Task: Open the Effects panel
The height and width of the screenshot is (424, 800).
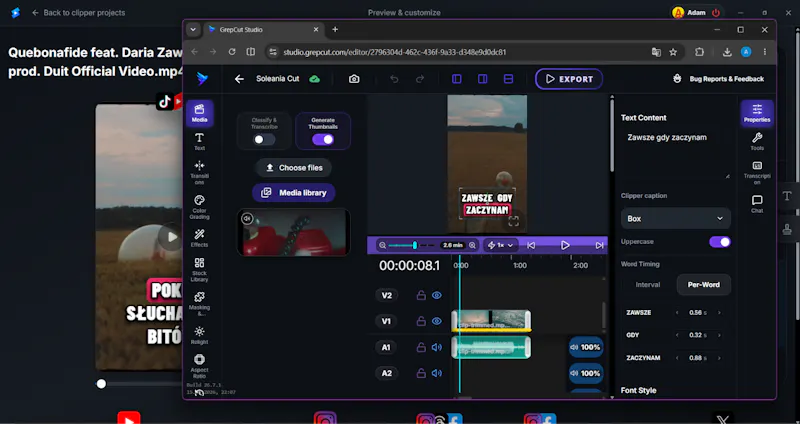Action: pos(199,238)
